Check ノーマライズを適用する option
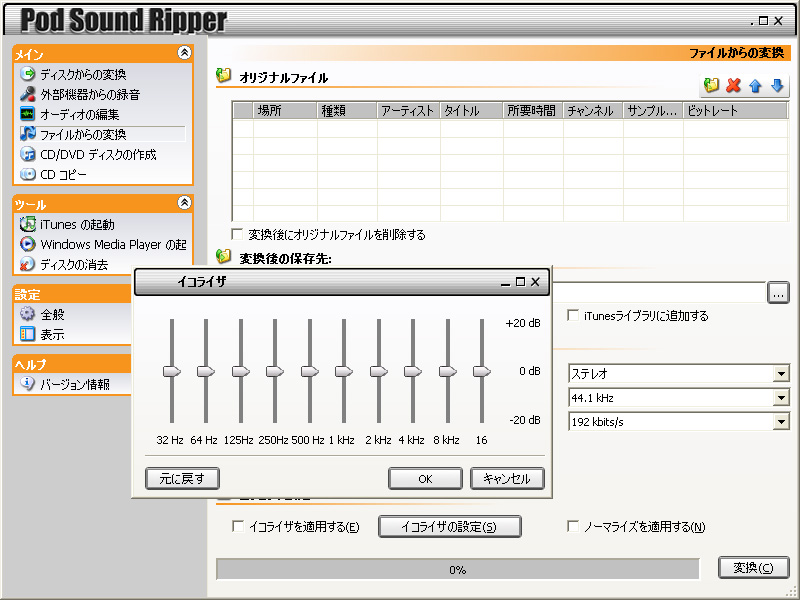The width and height of the screenshot is (800, 600). 573,527
